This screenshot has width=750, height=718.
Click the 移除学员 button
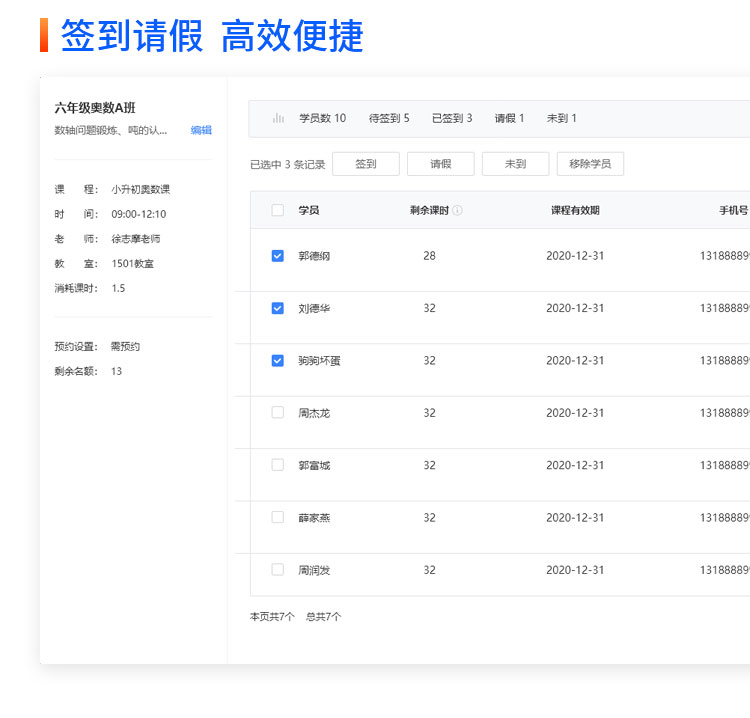coord(590,164)
